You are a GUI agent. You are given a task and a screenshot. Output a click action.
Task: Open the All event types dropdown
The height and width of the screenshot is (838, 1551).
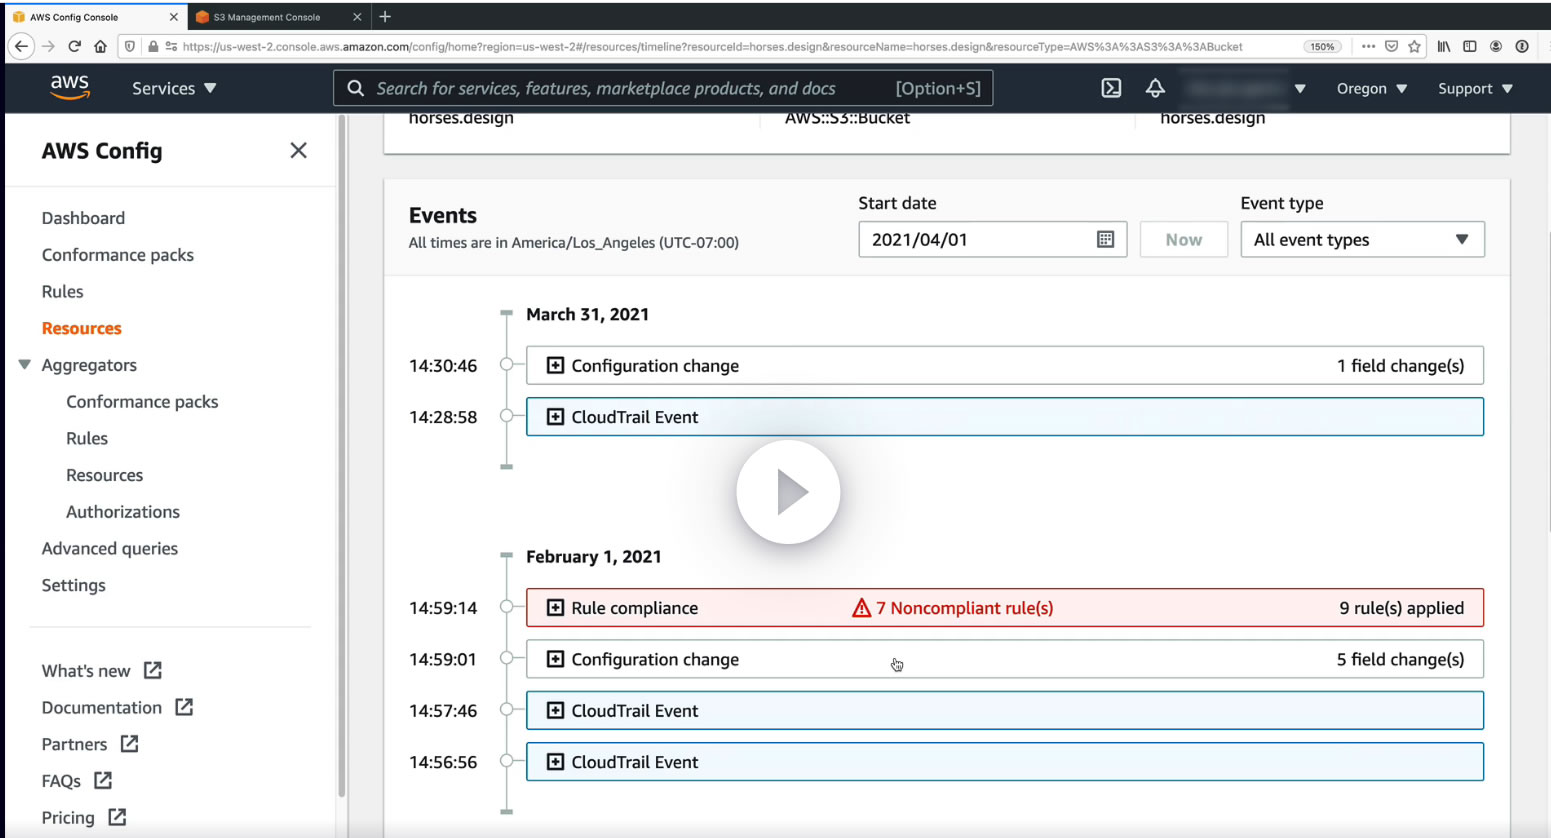click(1362, 239)
